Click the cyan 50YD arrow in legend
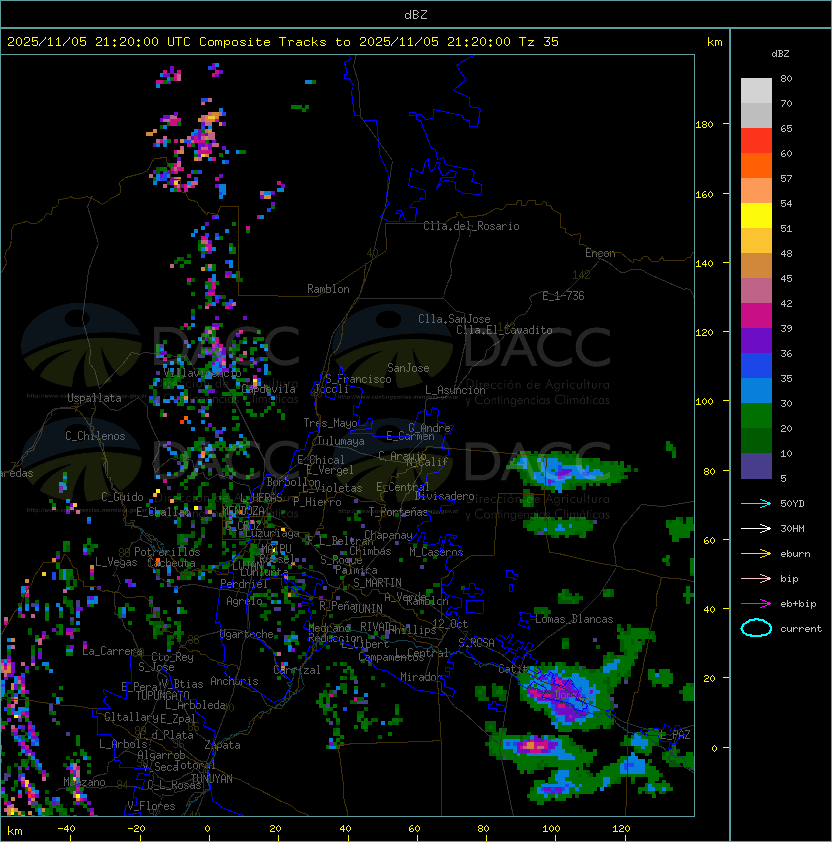Screen dimensions: 832x842 pyautogui.click(x=756, y=503)
